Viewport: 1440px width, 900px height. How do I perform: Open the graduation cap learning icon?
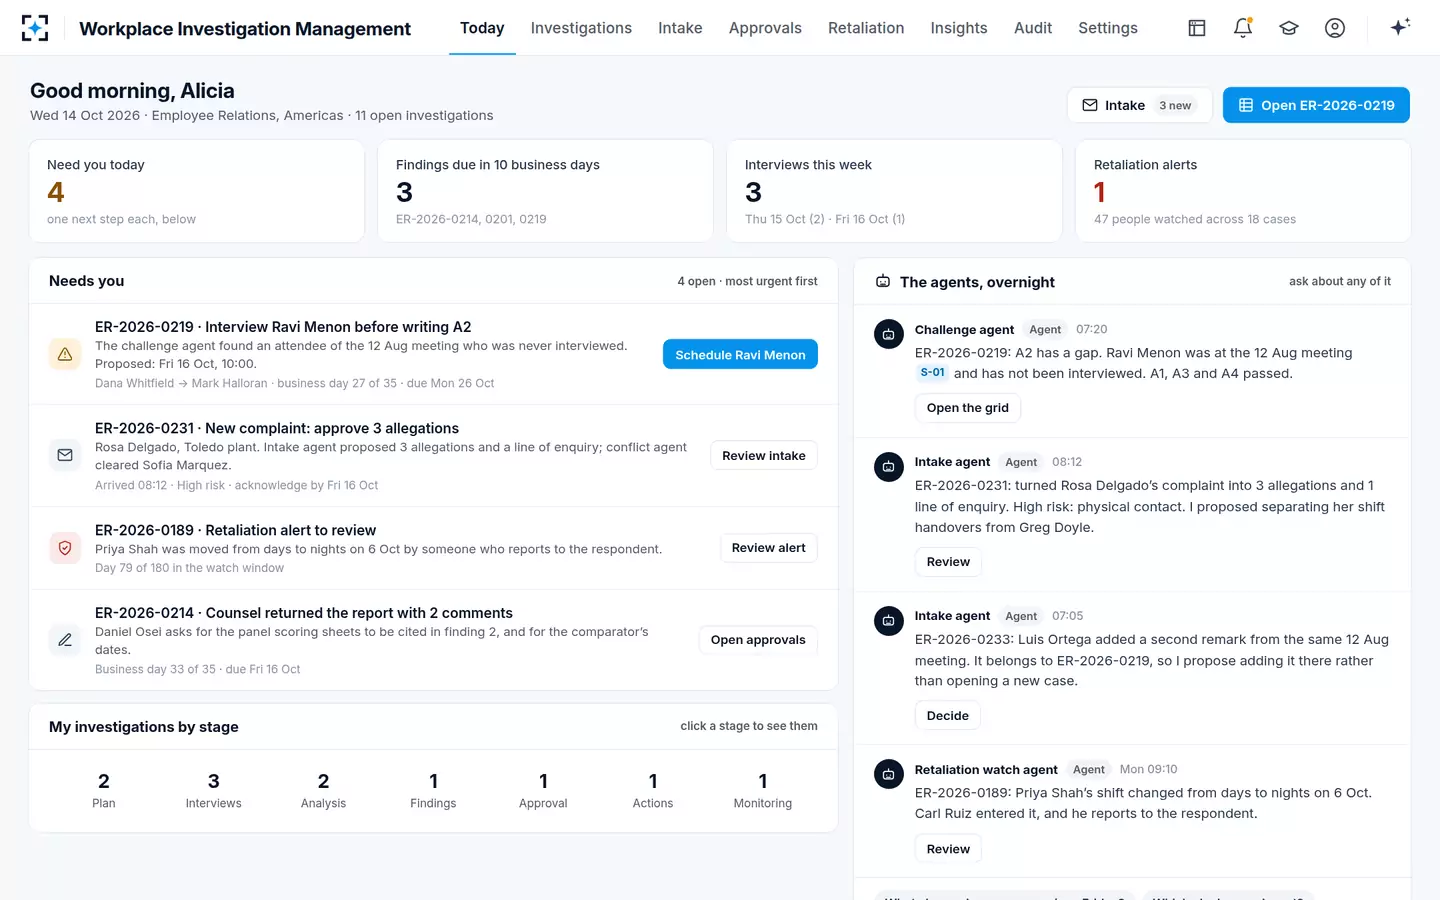[1289, 28]
